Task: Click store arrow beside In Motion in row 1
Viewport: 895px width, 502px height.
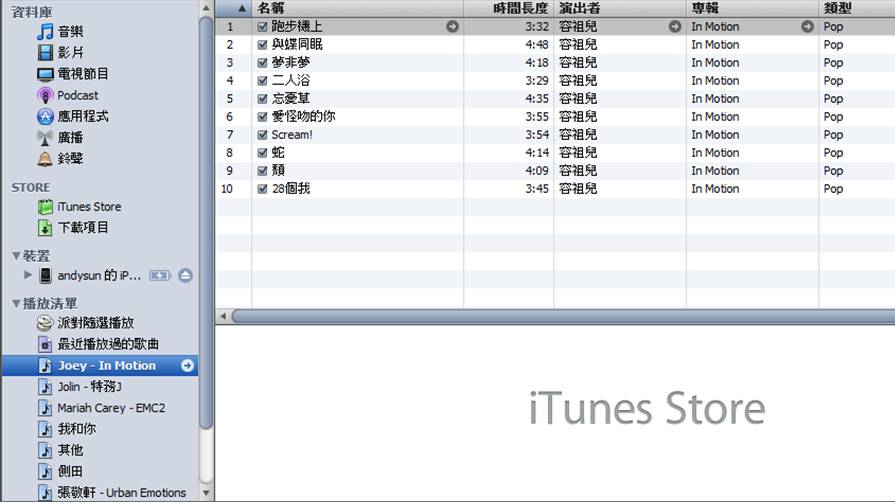Action: pos(807,26)
